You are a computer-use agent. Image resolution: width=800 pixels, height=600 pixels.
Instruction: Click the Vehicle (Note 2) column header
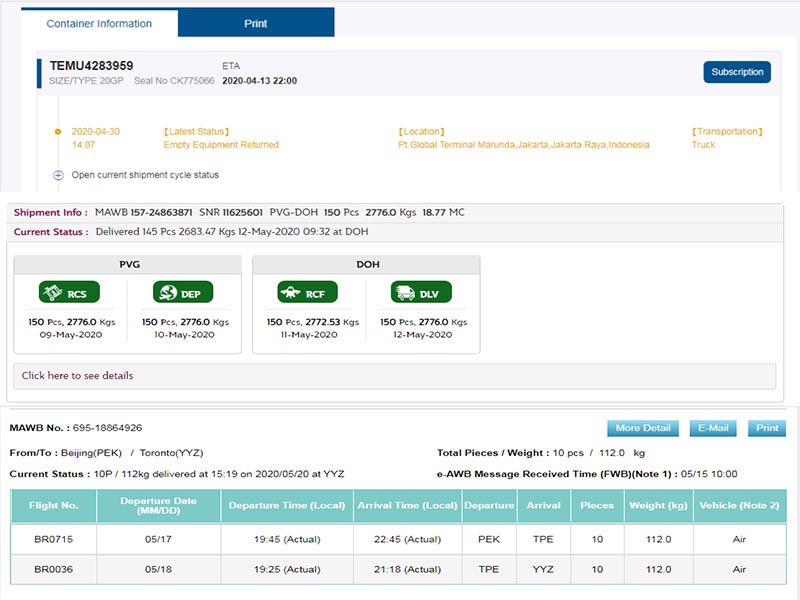(x=739, y=506)
